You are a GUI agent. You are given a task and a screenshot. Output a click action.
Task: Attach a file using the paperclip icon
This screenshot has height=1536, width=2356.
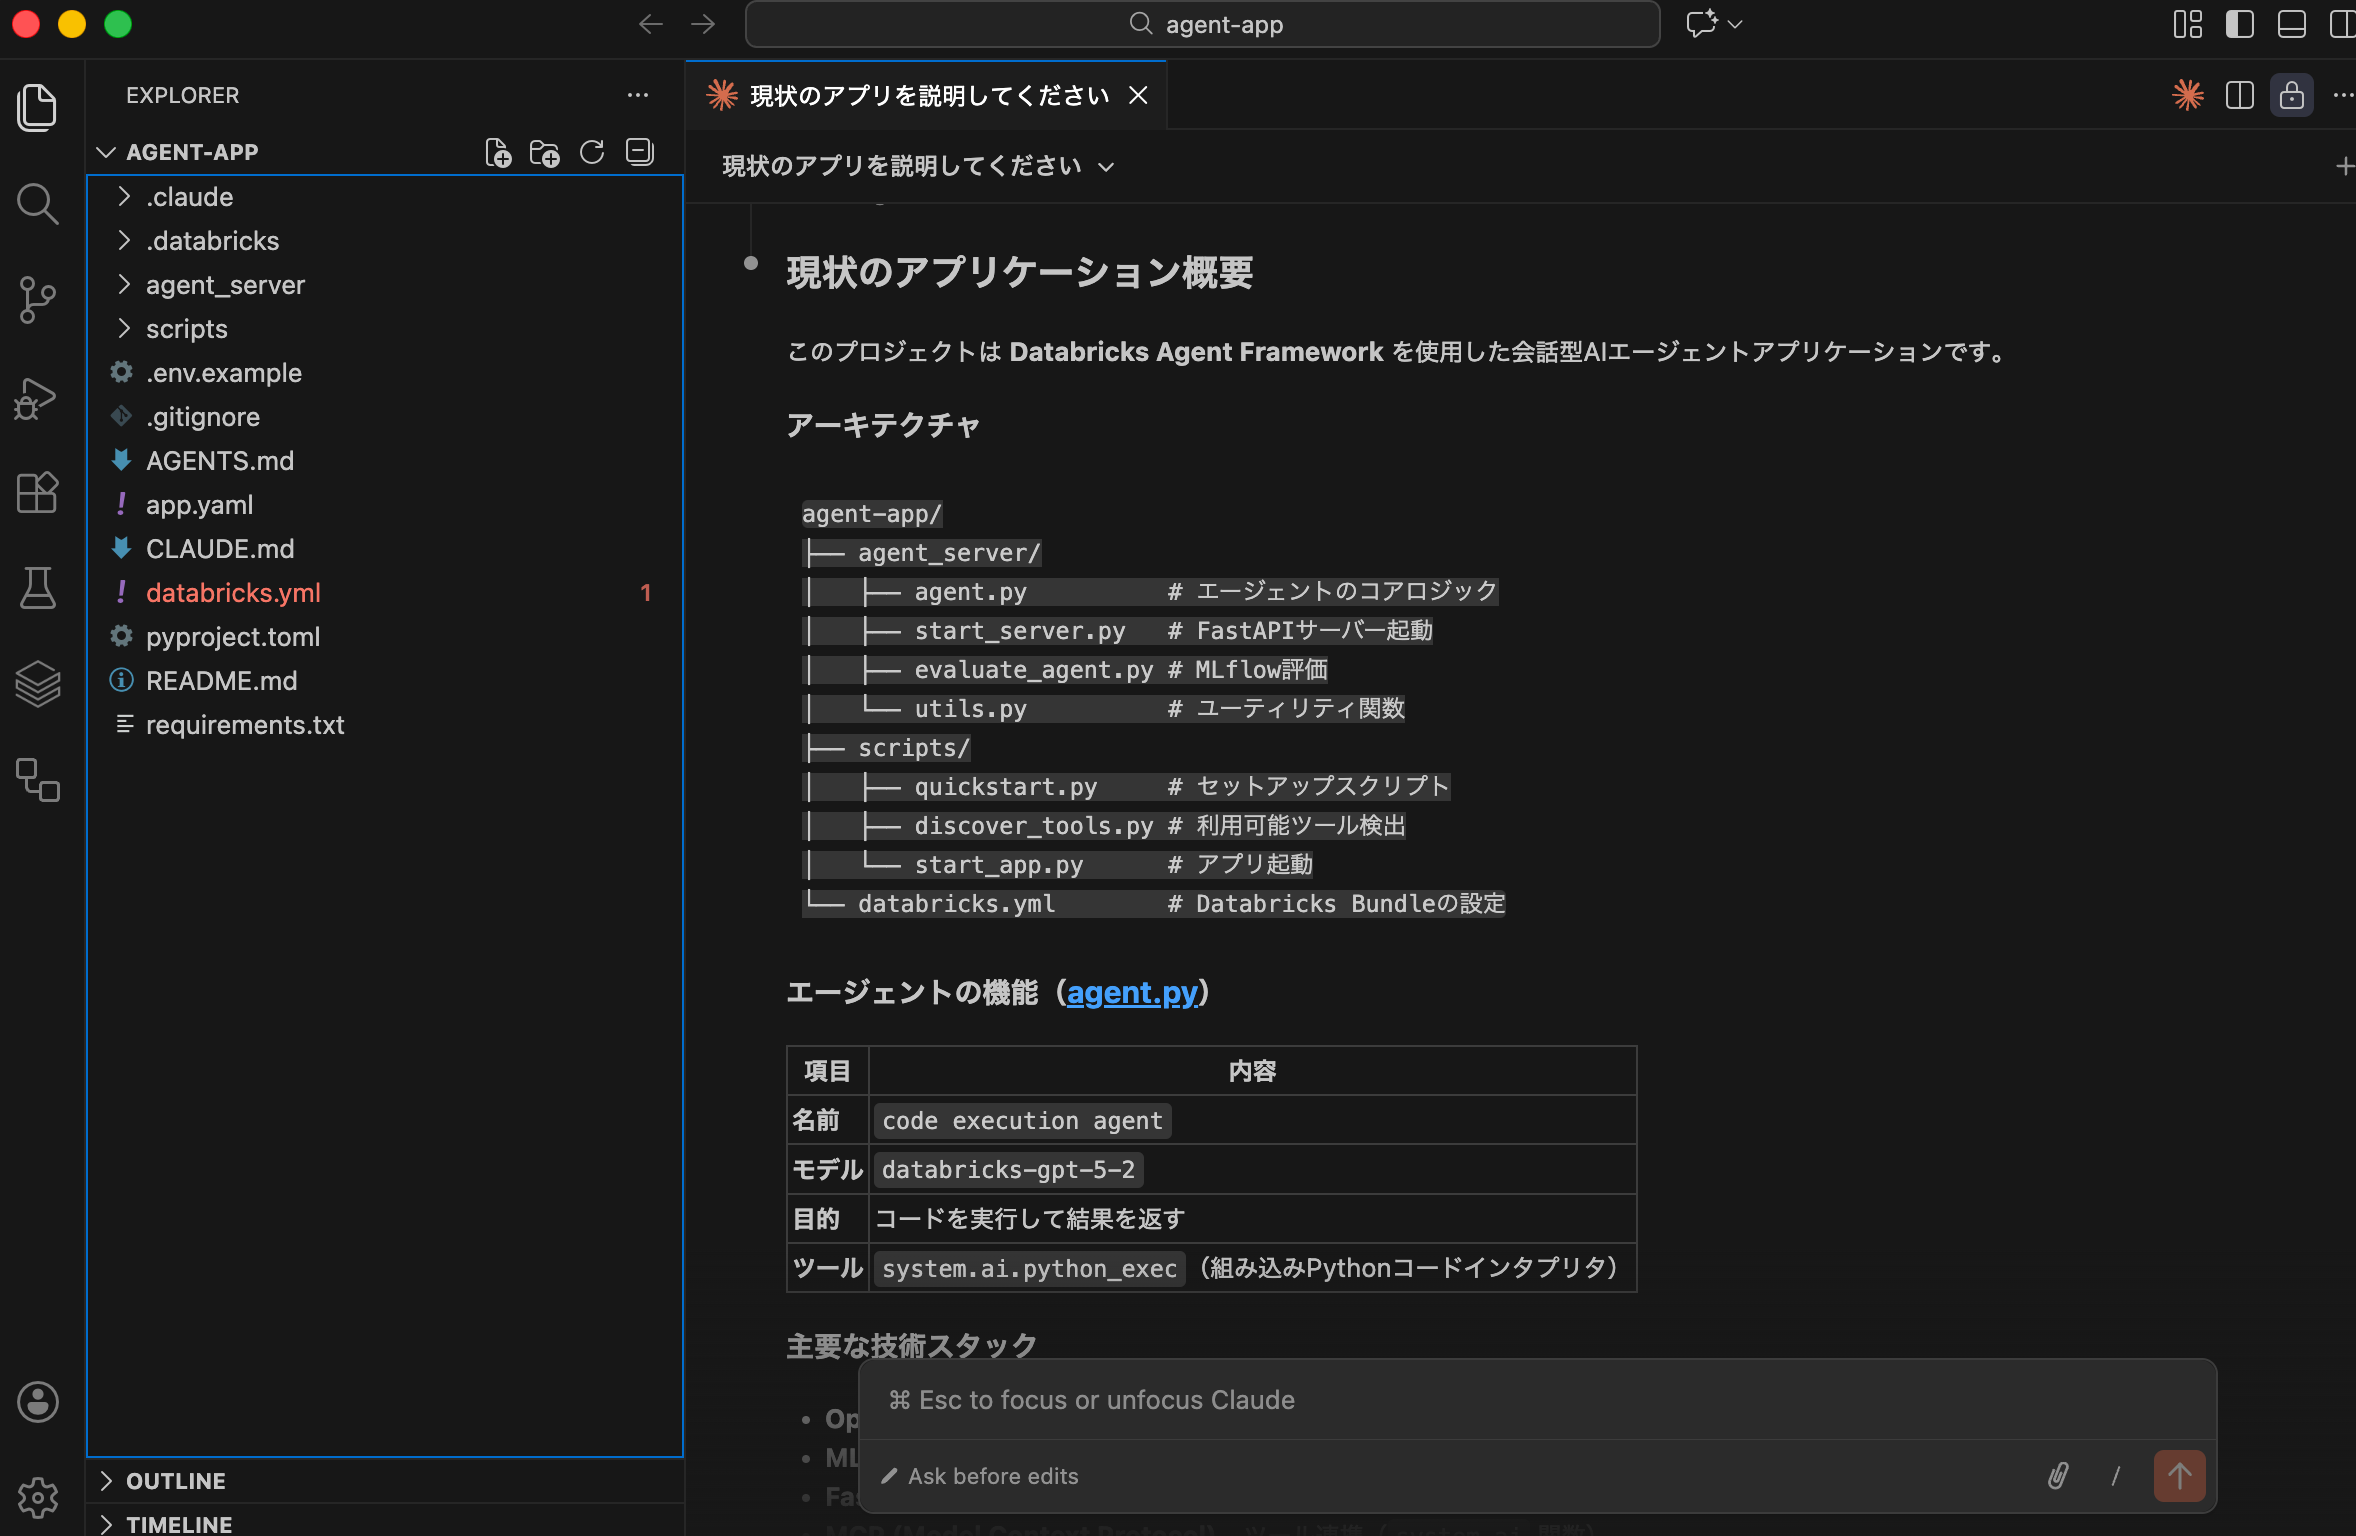pos(2059,1475)
